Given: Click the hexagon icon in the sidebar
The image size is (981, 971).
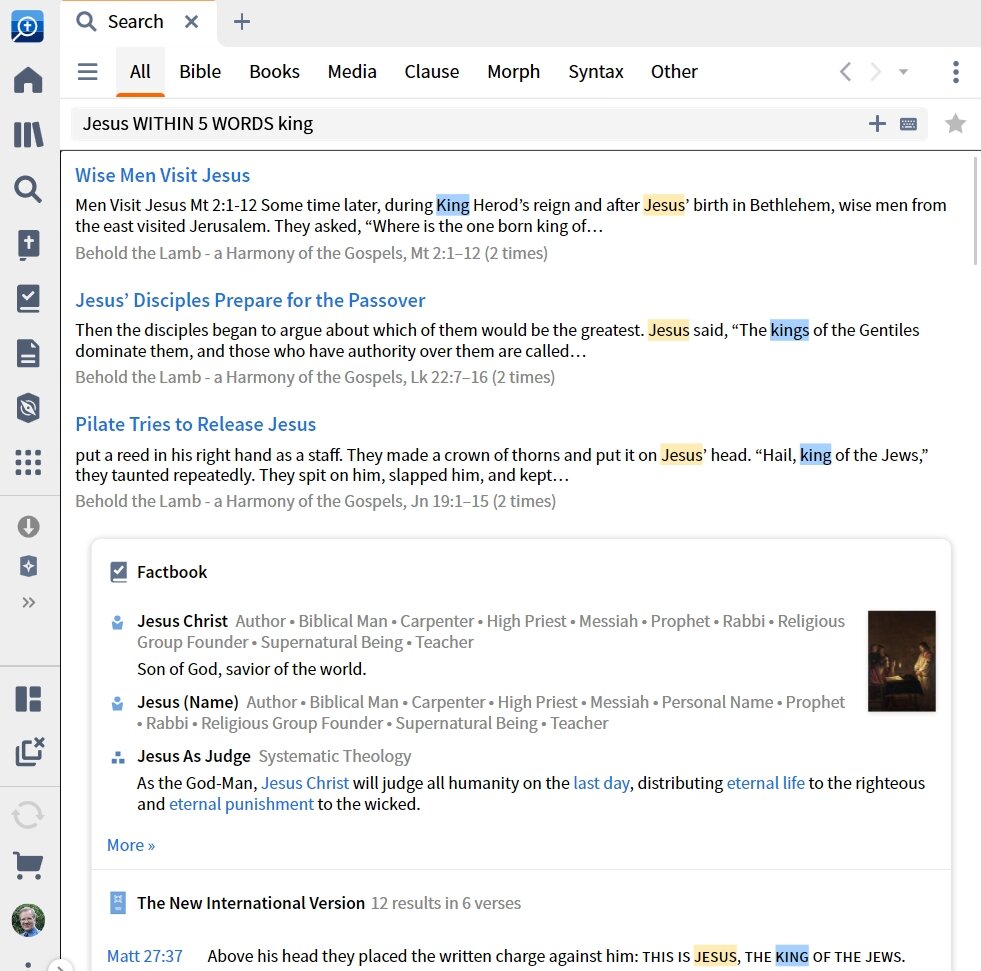Looking at the screenshot, I should 28,408.
